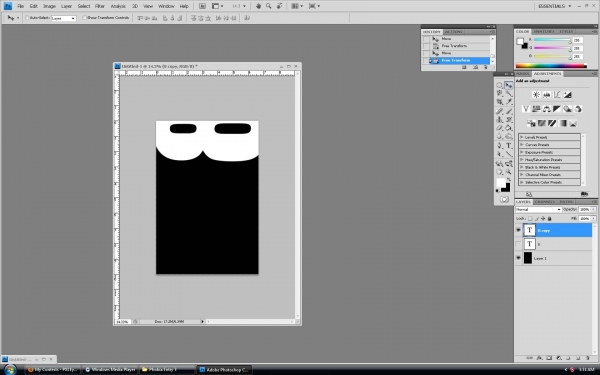Select the Line shape tool
The image size is (600, 375).
click(509, 154)
